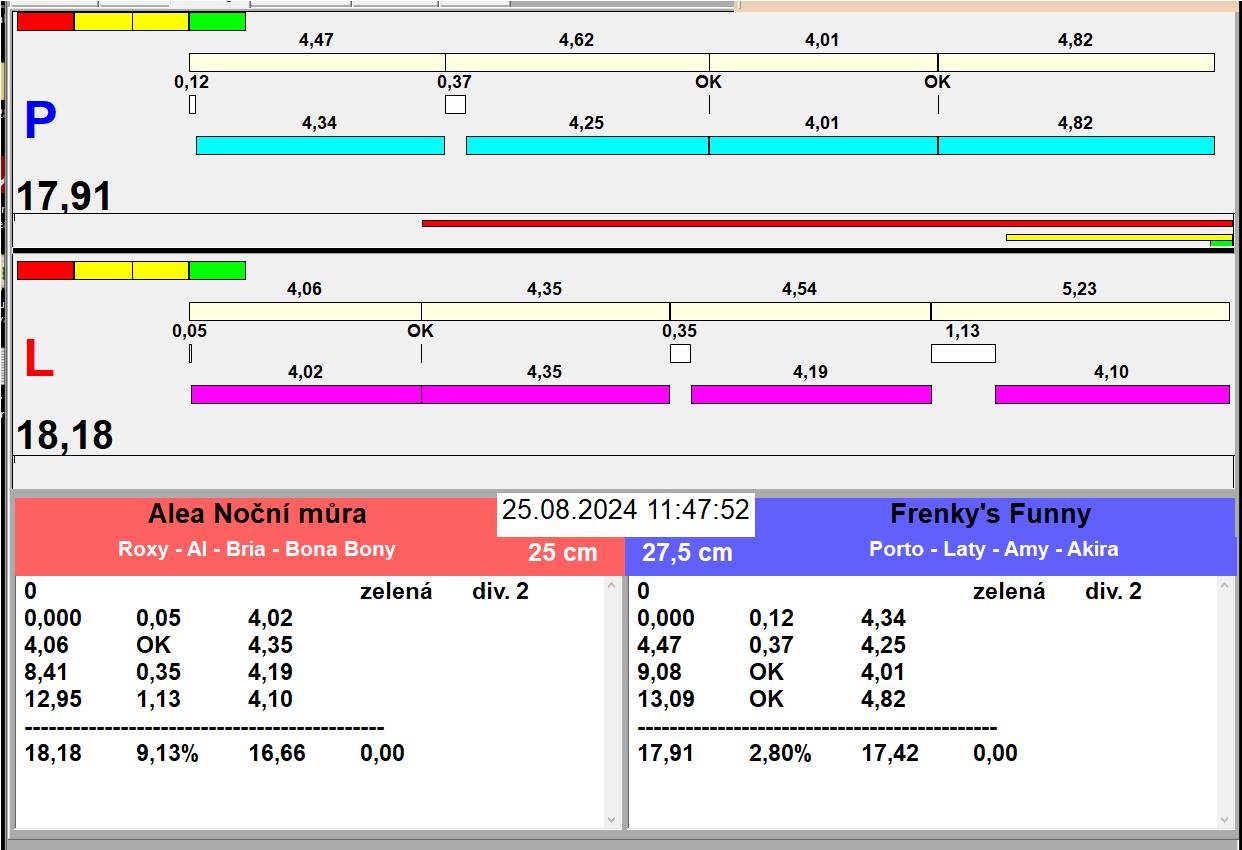Click the long red progress bar under lane P

click(827, 224)
